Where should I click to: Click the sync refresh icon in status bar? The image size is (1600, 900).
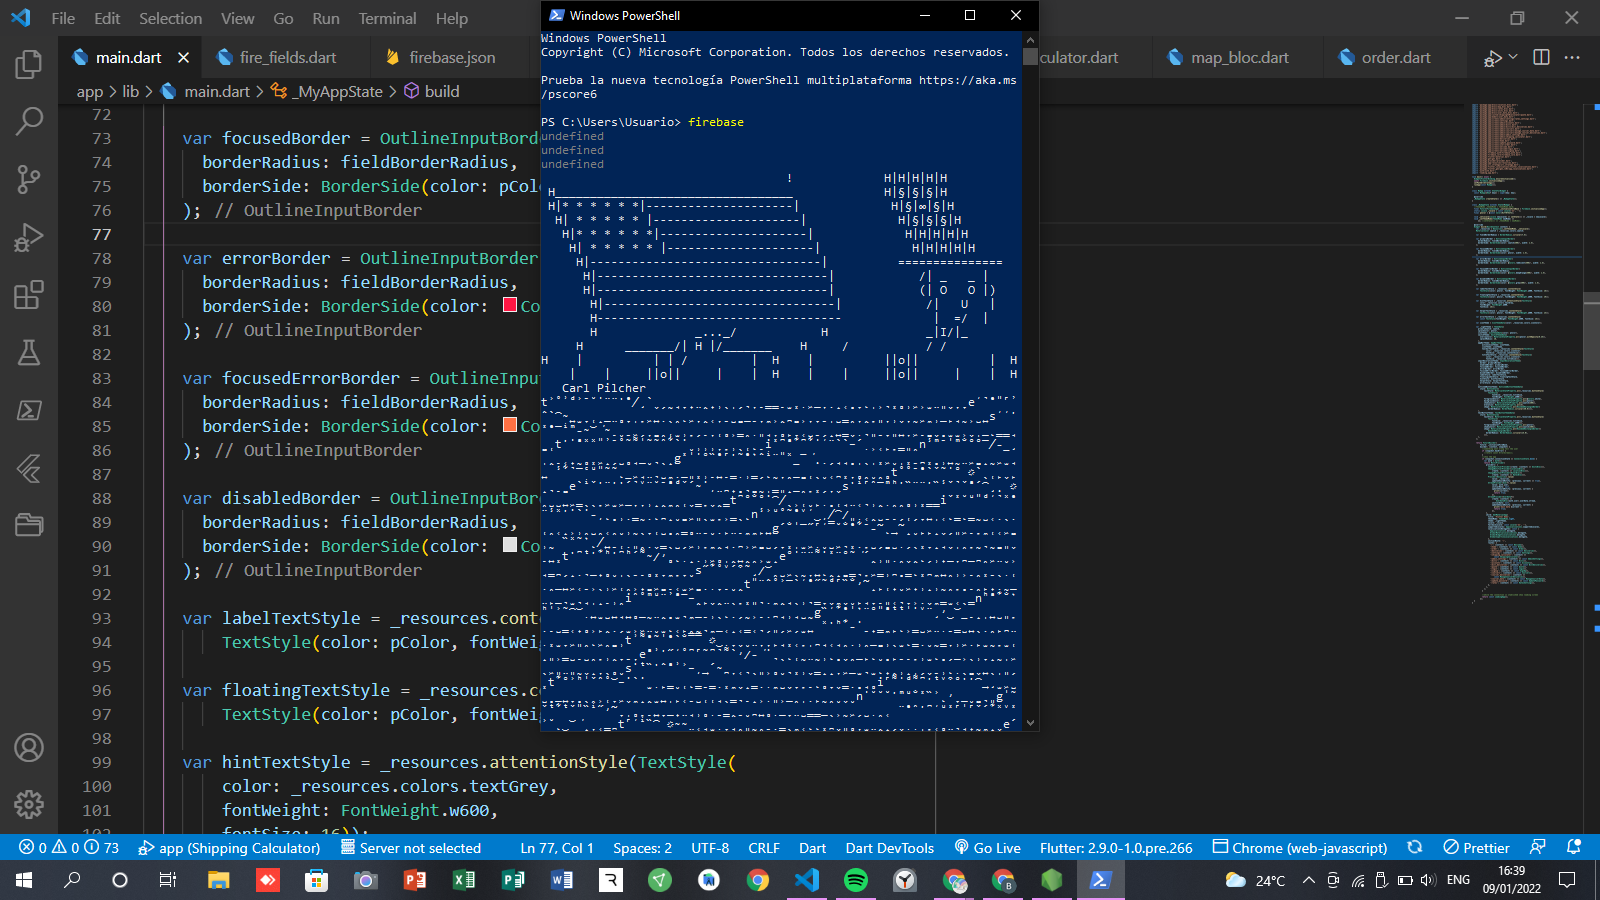(x=1414, y=847)
